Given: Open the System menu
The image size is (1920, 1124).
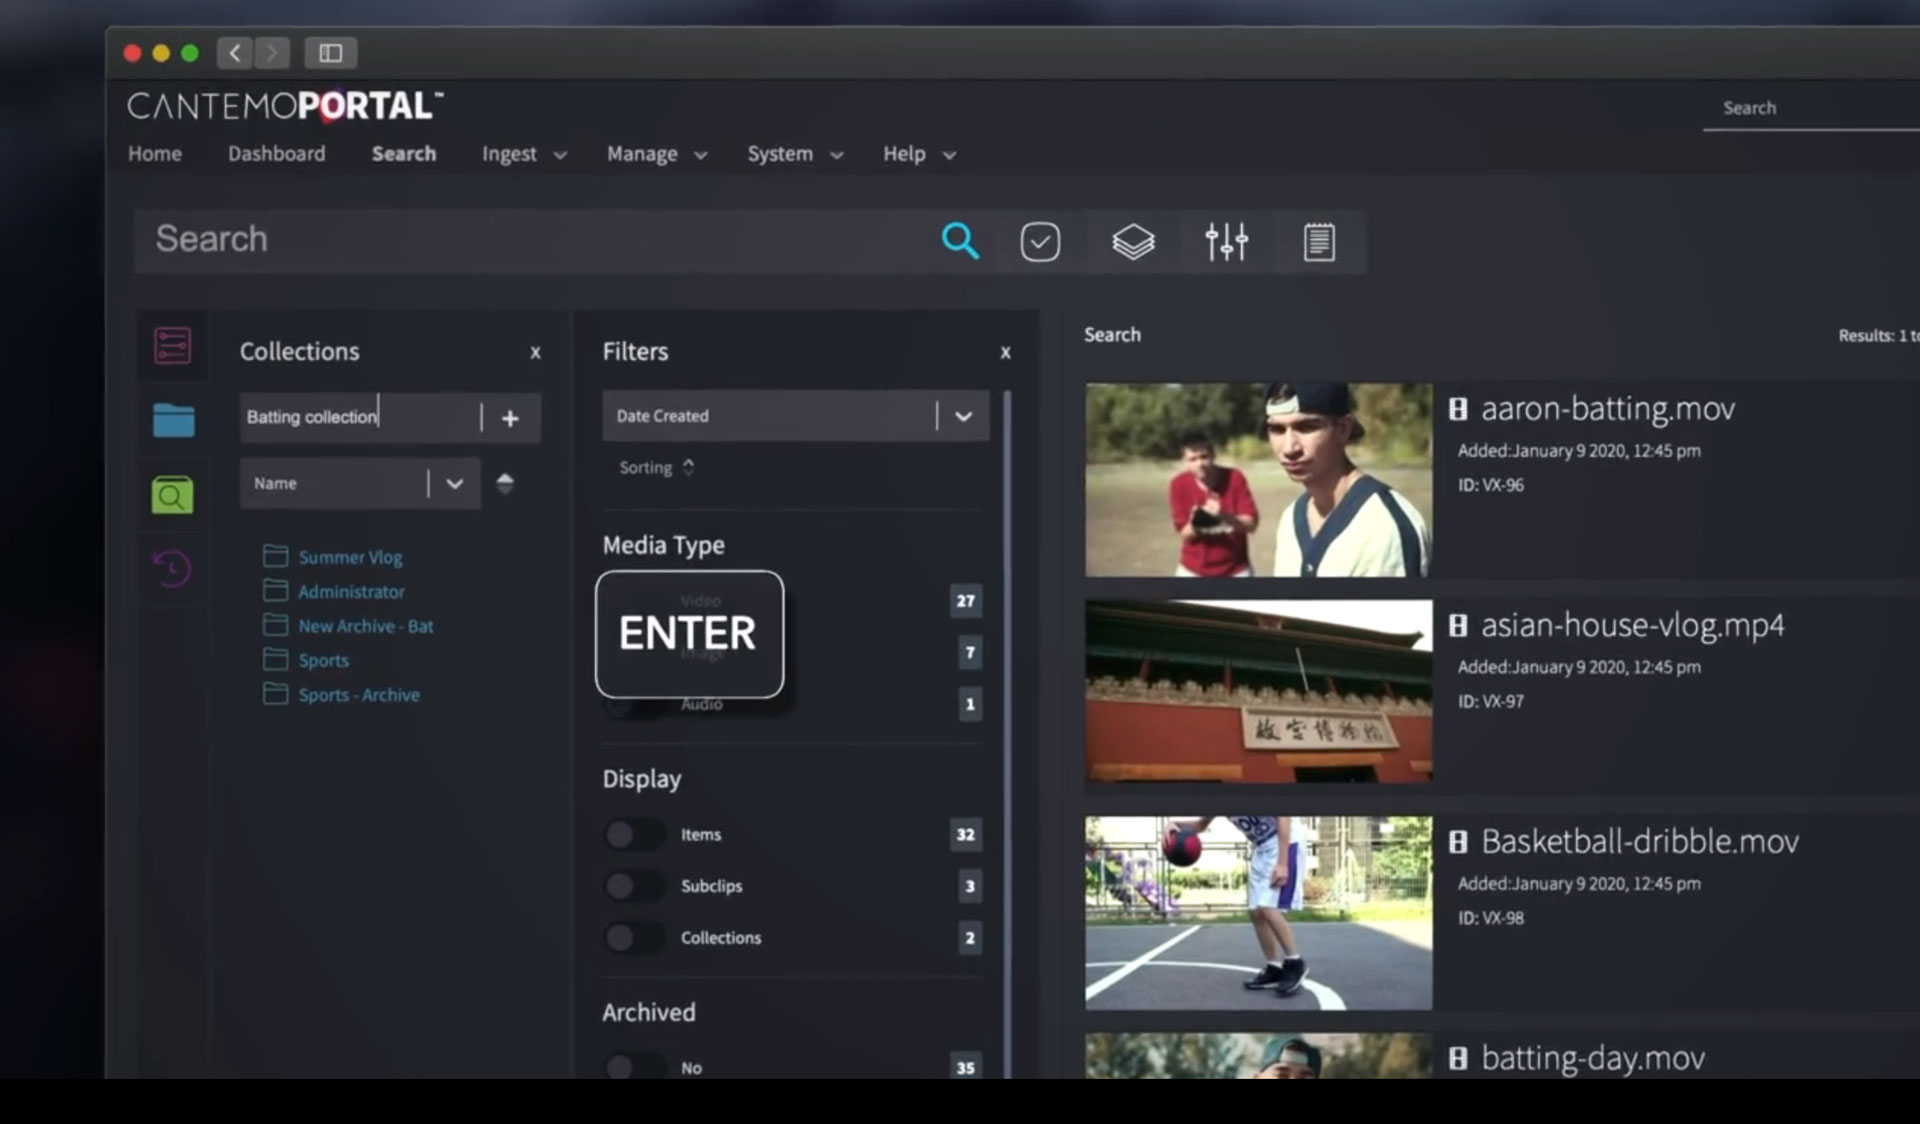Looking at the screenshot, I should (794, 154).
